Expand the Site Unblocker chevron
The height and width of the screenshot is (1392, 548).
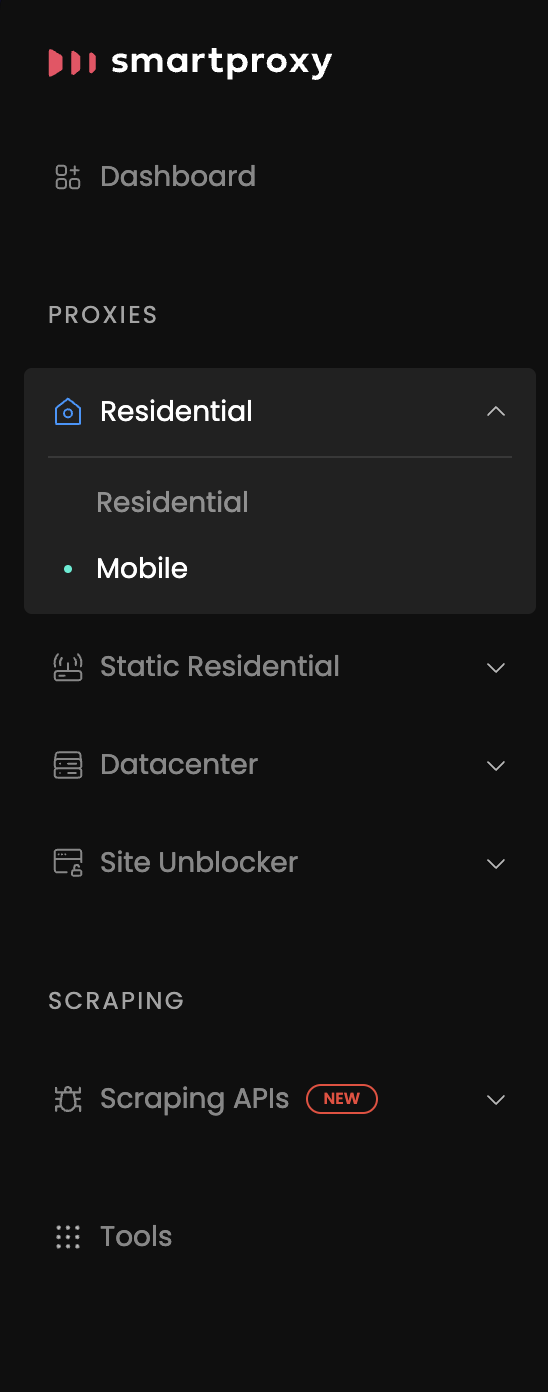point(496,863)
